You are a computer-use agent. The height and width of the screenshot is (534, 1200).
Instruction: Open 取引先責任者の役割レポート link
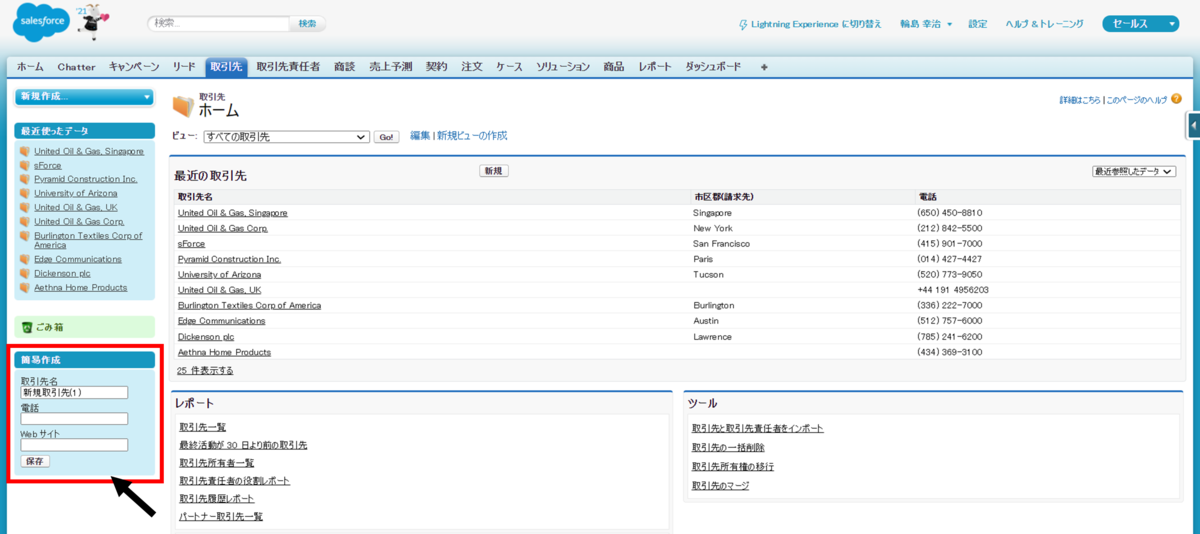235,481
